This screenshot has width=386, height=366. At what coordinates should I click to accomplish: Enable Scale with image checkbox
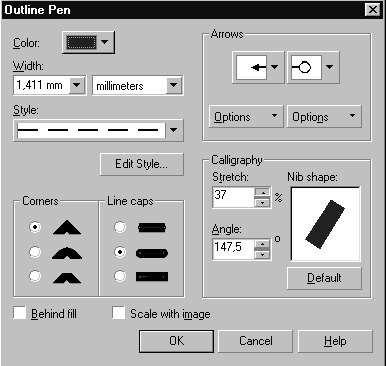tap(118, 313)
